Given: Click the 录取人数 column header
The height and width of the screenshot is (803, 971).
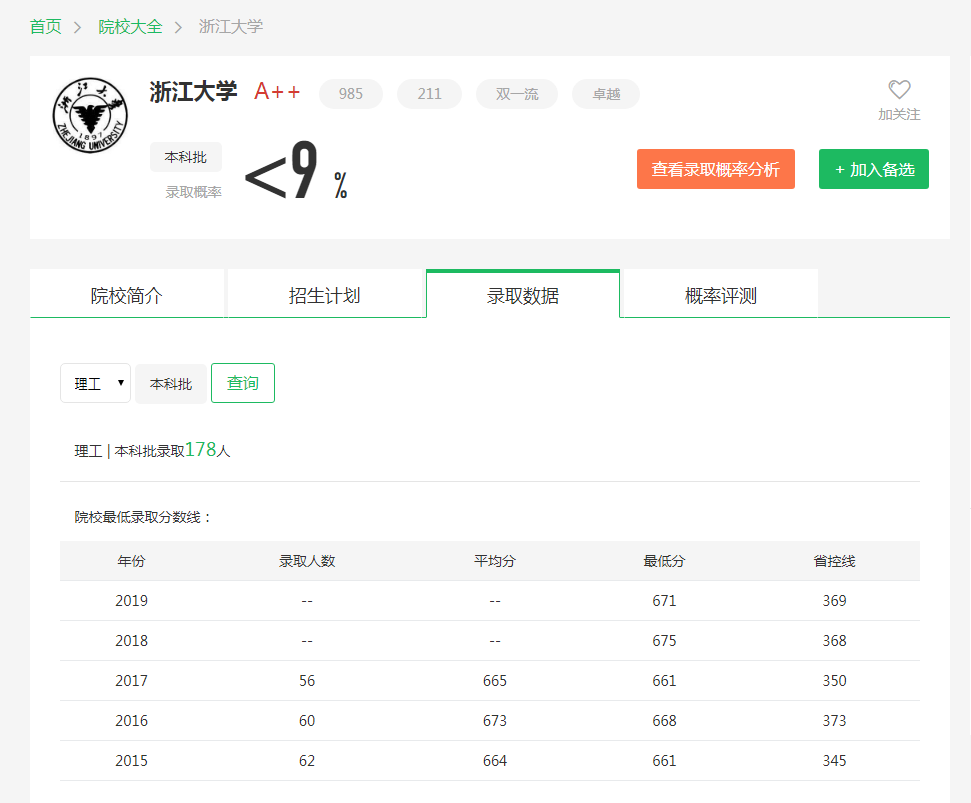Looking at the screenshot, I should pos(307,561).
